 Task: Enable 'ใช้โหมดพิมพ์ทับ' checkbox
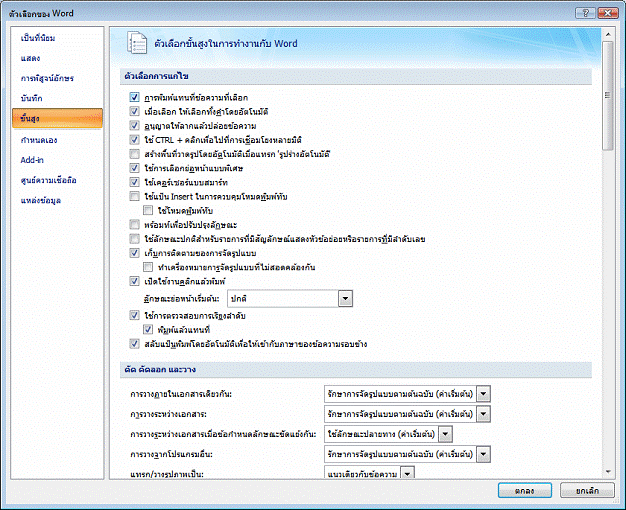(148, 210)
